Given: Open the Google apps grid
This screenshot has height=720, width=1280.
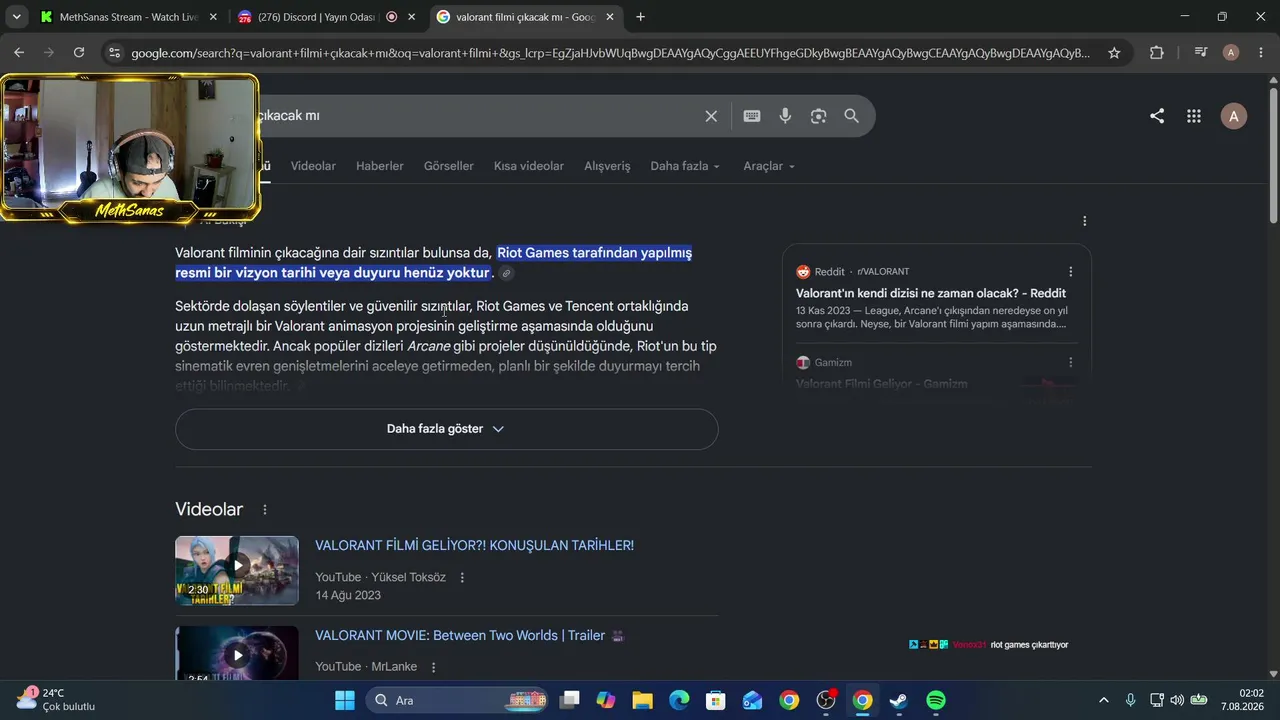Looking at the screenshot, I should click(x=1194, y=116).
